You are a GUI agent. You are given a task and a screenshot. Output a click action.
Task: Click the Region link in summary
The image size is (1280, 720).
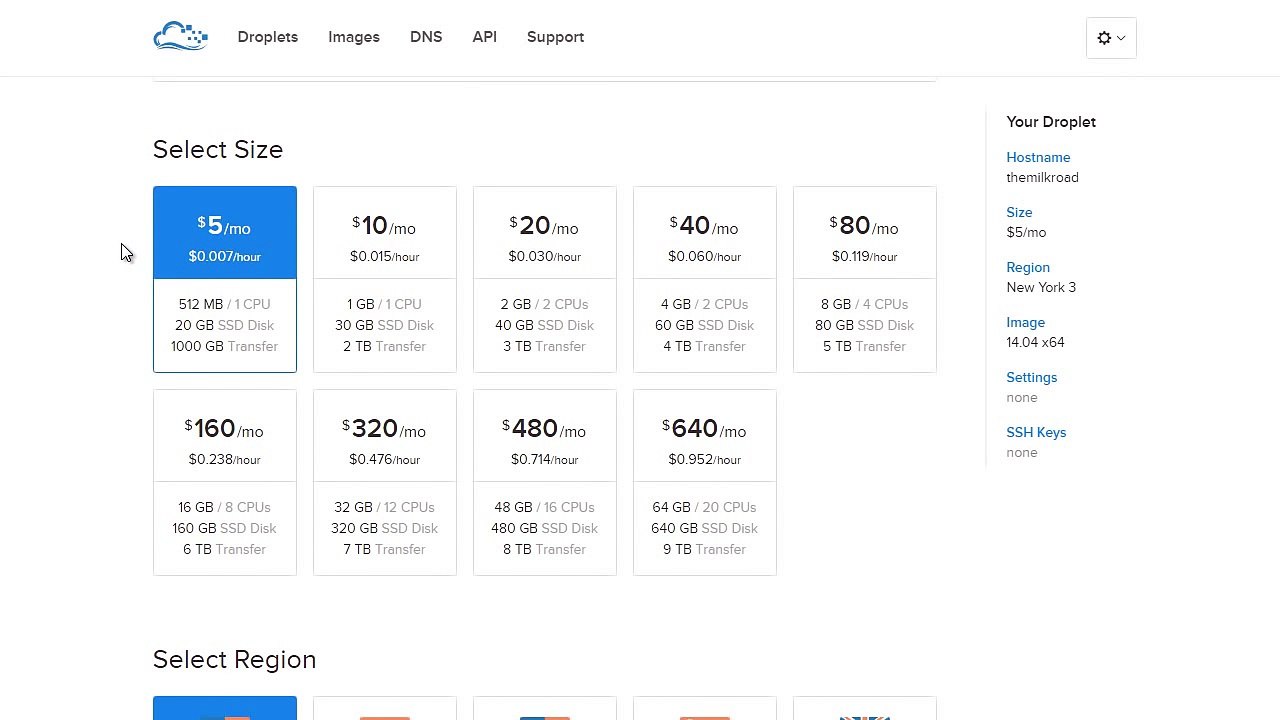(1028, 267)
